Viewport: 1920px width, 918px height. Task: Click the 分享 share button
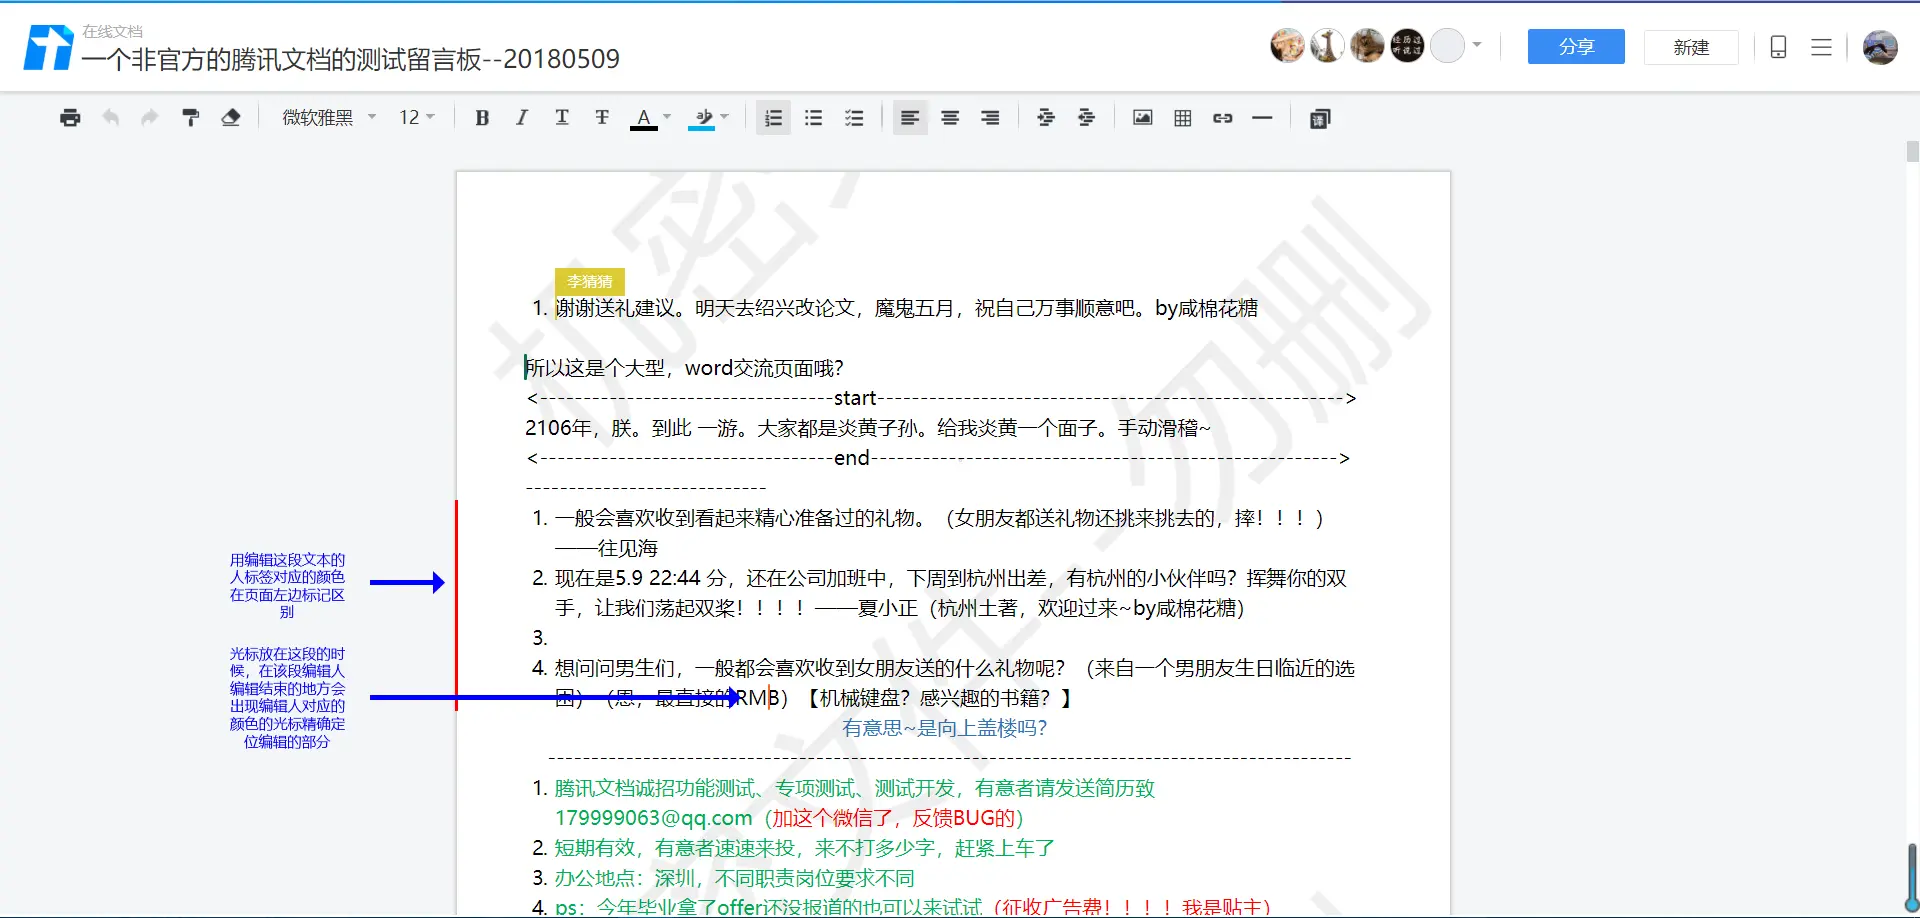tap(1576, 47)
